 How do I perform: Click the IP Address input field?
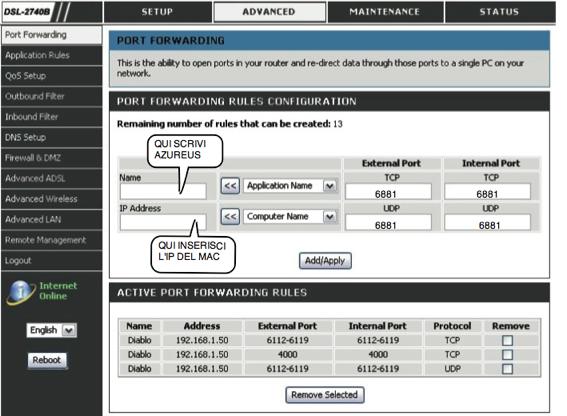click(163, 222)
